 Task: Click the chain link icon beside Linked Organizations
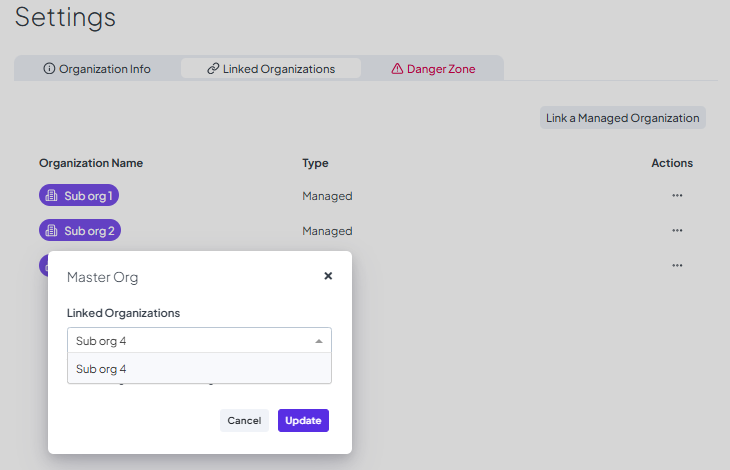click(x=213, y=69)
